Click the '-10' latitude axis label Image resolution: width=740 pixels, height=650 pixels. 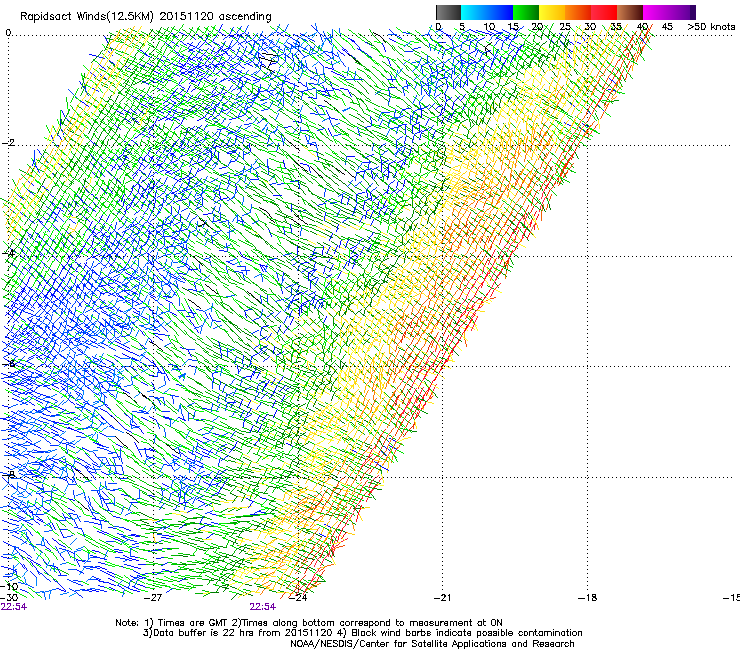click(9, 587)
